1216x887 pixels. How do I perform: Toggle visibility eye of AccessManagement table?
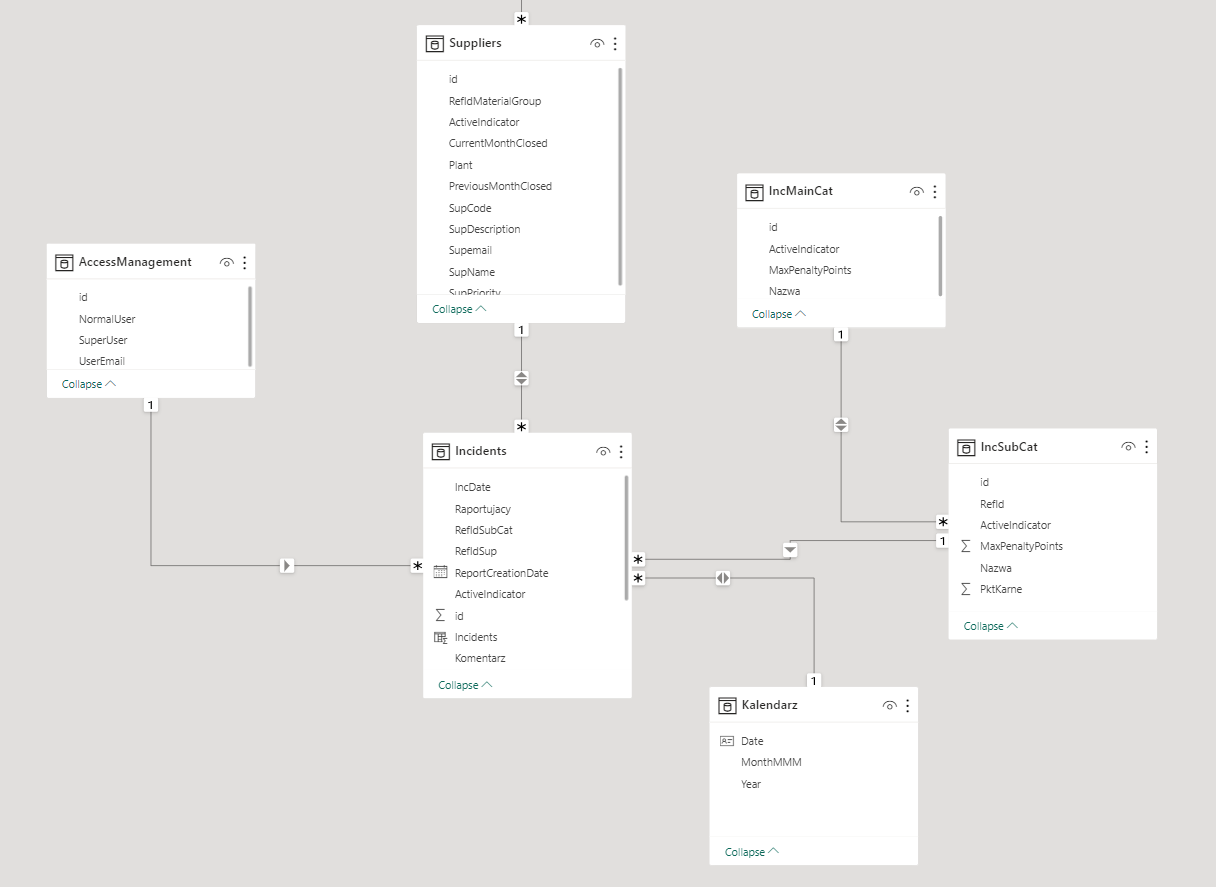coord(227,263)
